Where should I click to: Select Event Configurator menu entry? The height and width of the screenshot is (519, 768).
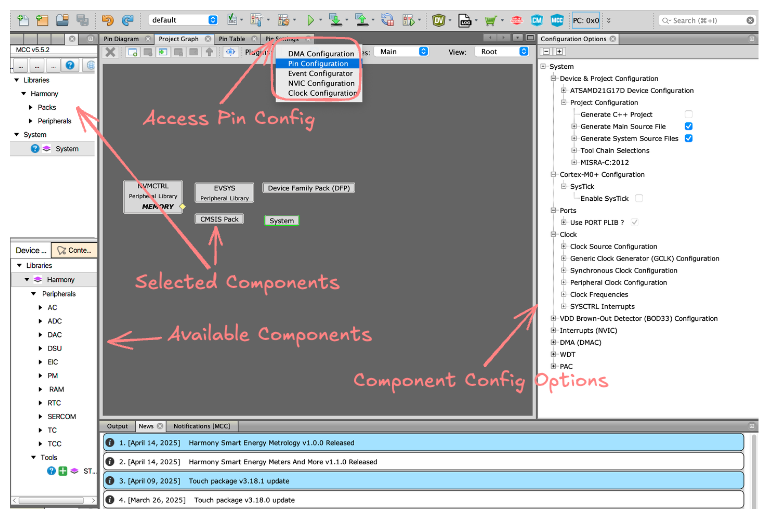(319, 73)
